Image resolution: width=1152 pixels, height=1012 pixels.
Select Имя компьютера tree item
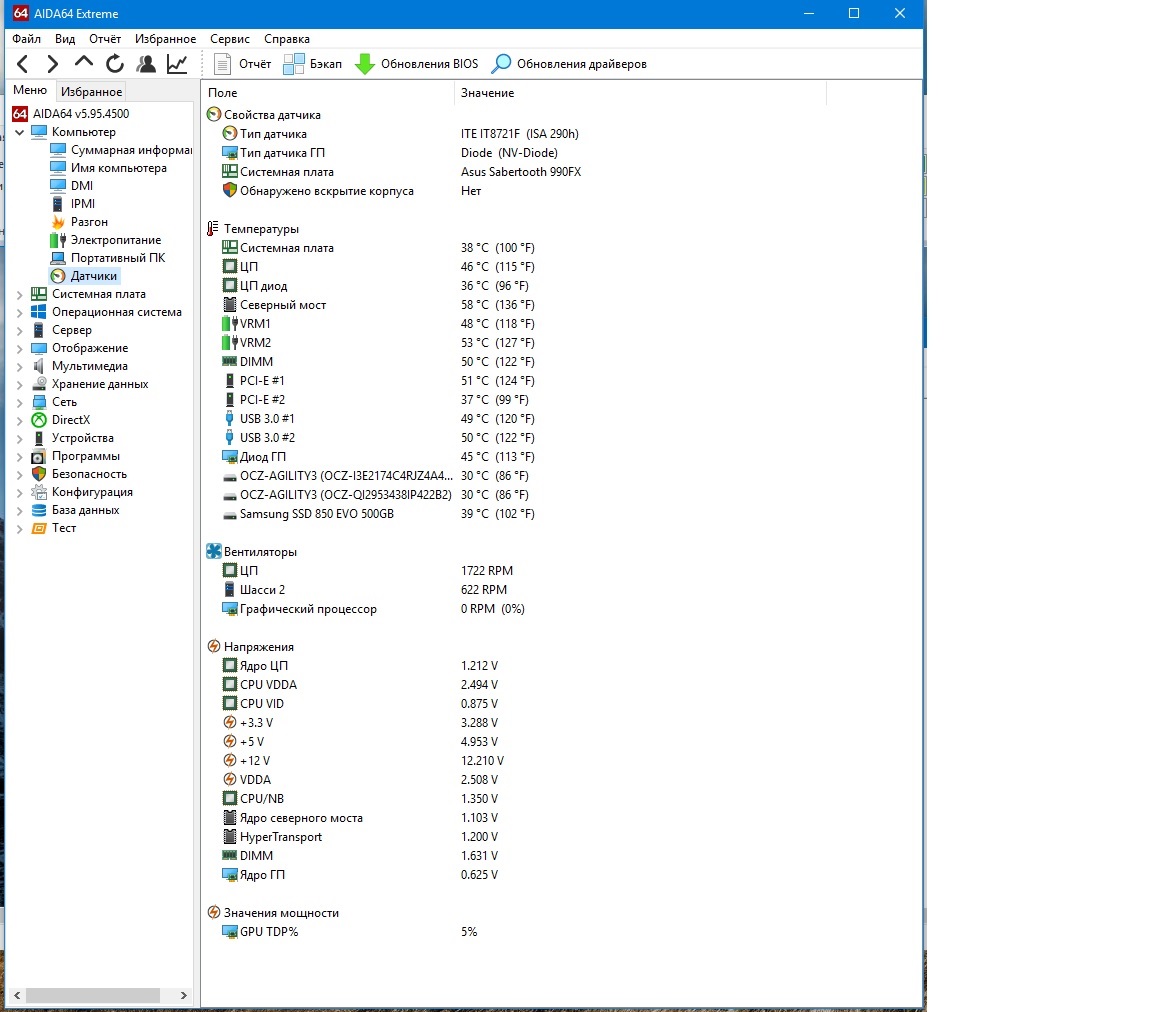pyautogui.click(x=108, y=168)
